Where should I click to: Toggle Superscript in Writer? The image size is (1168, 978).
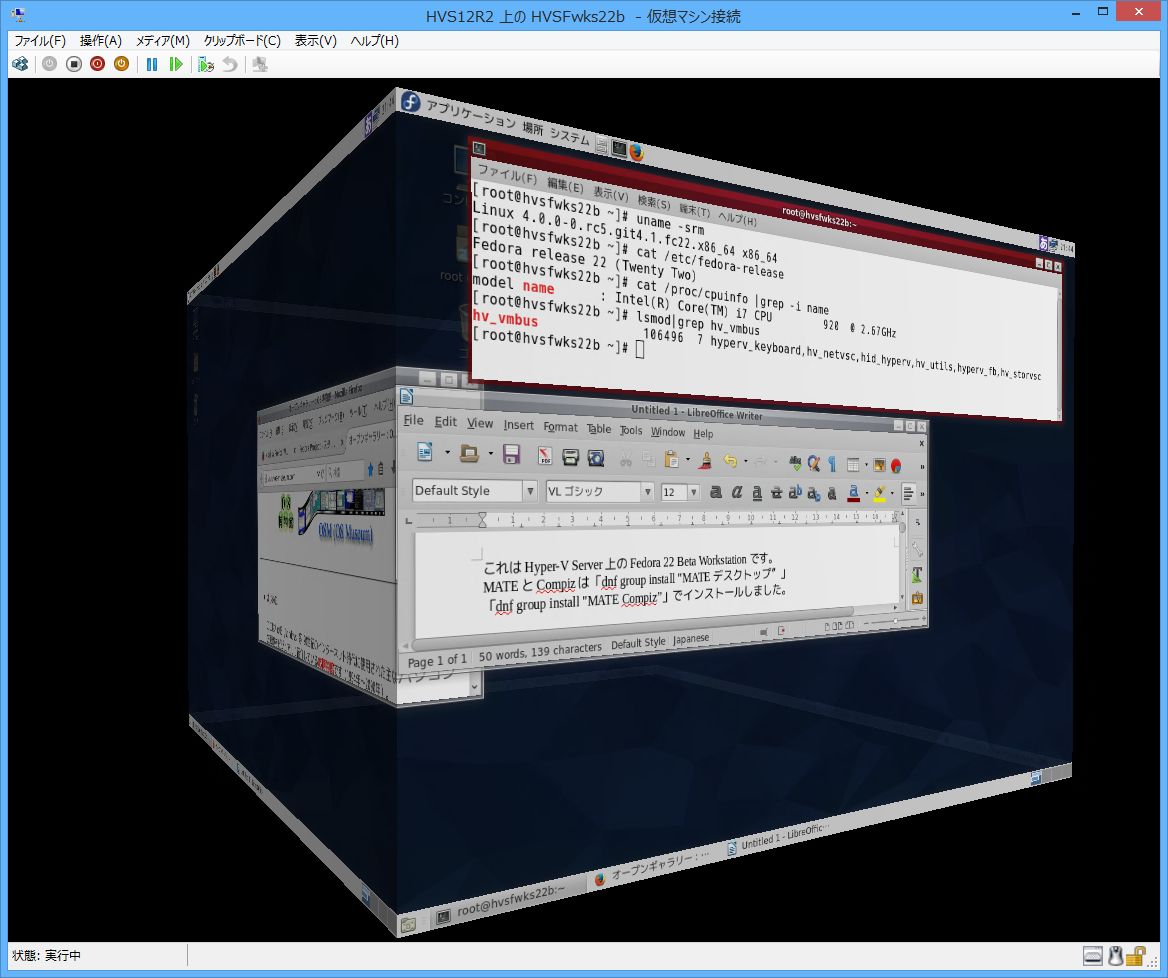tap(795, 492)
